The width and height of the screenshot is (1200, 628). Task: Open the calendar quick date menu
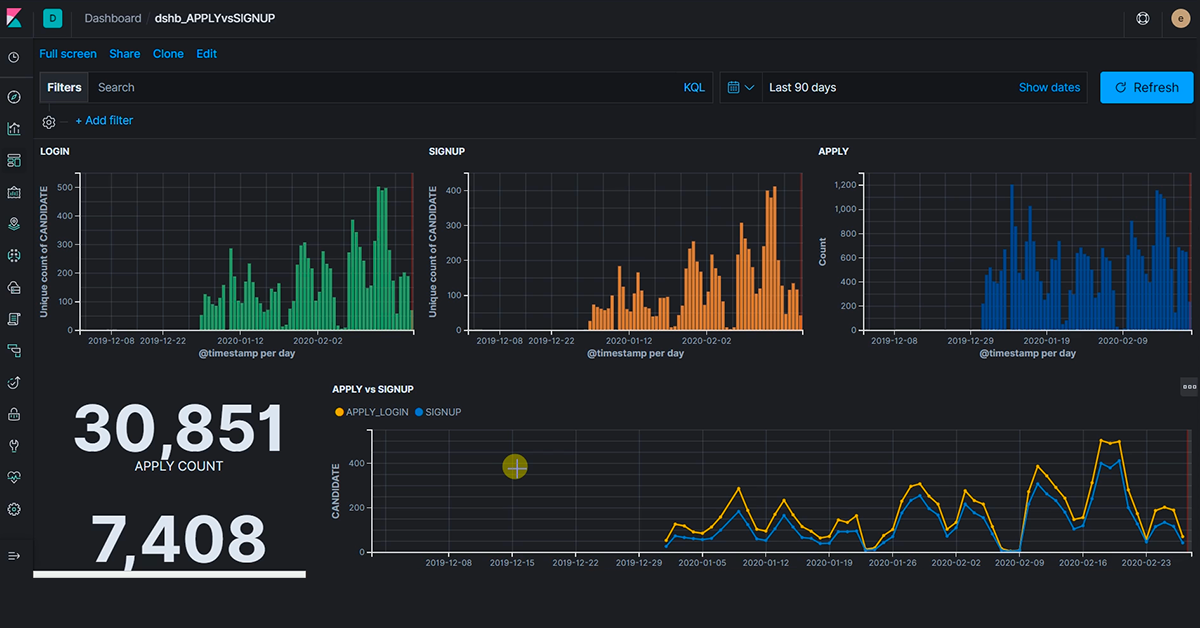tap(740, 88)
